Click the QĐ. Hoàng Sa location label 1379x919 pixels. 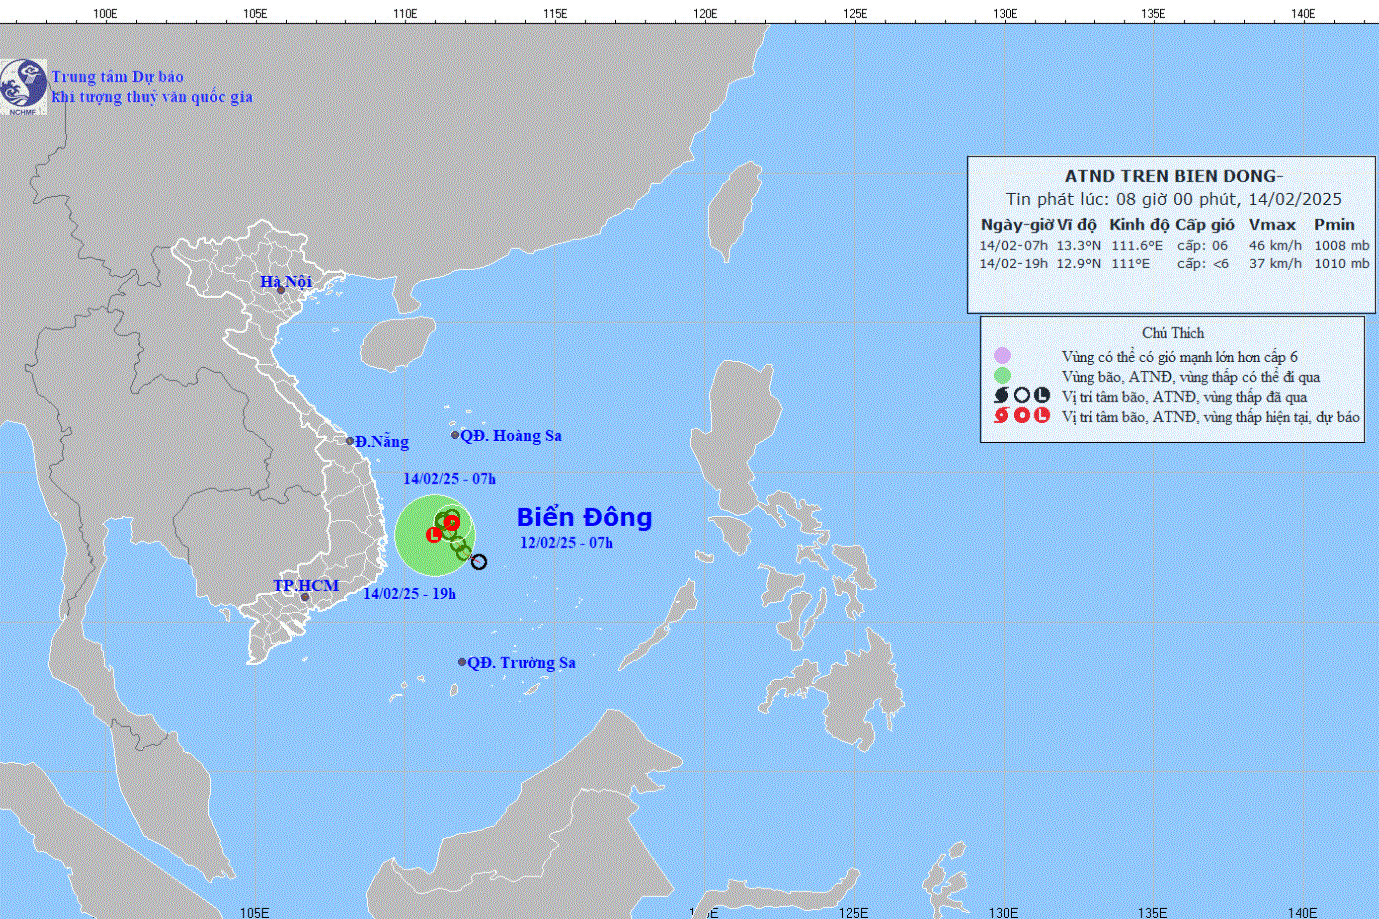510,436
